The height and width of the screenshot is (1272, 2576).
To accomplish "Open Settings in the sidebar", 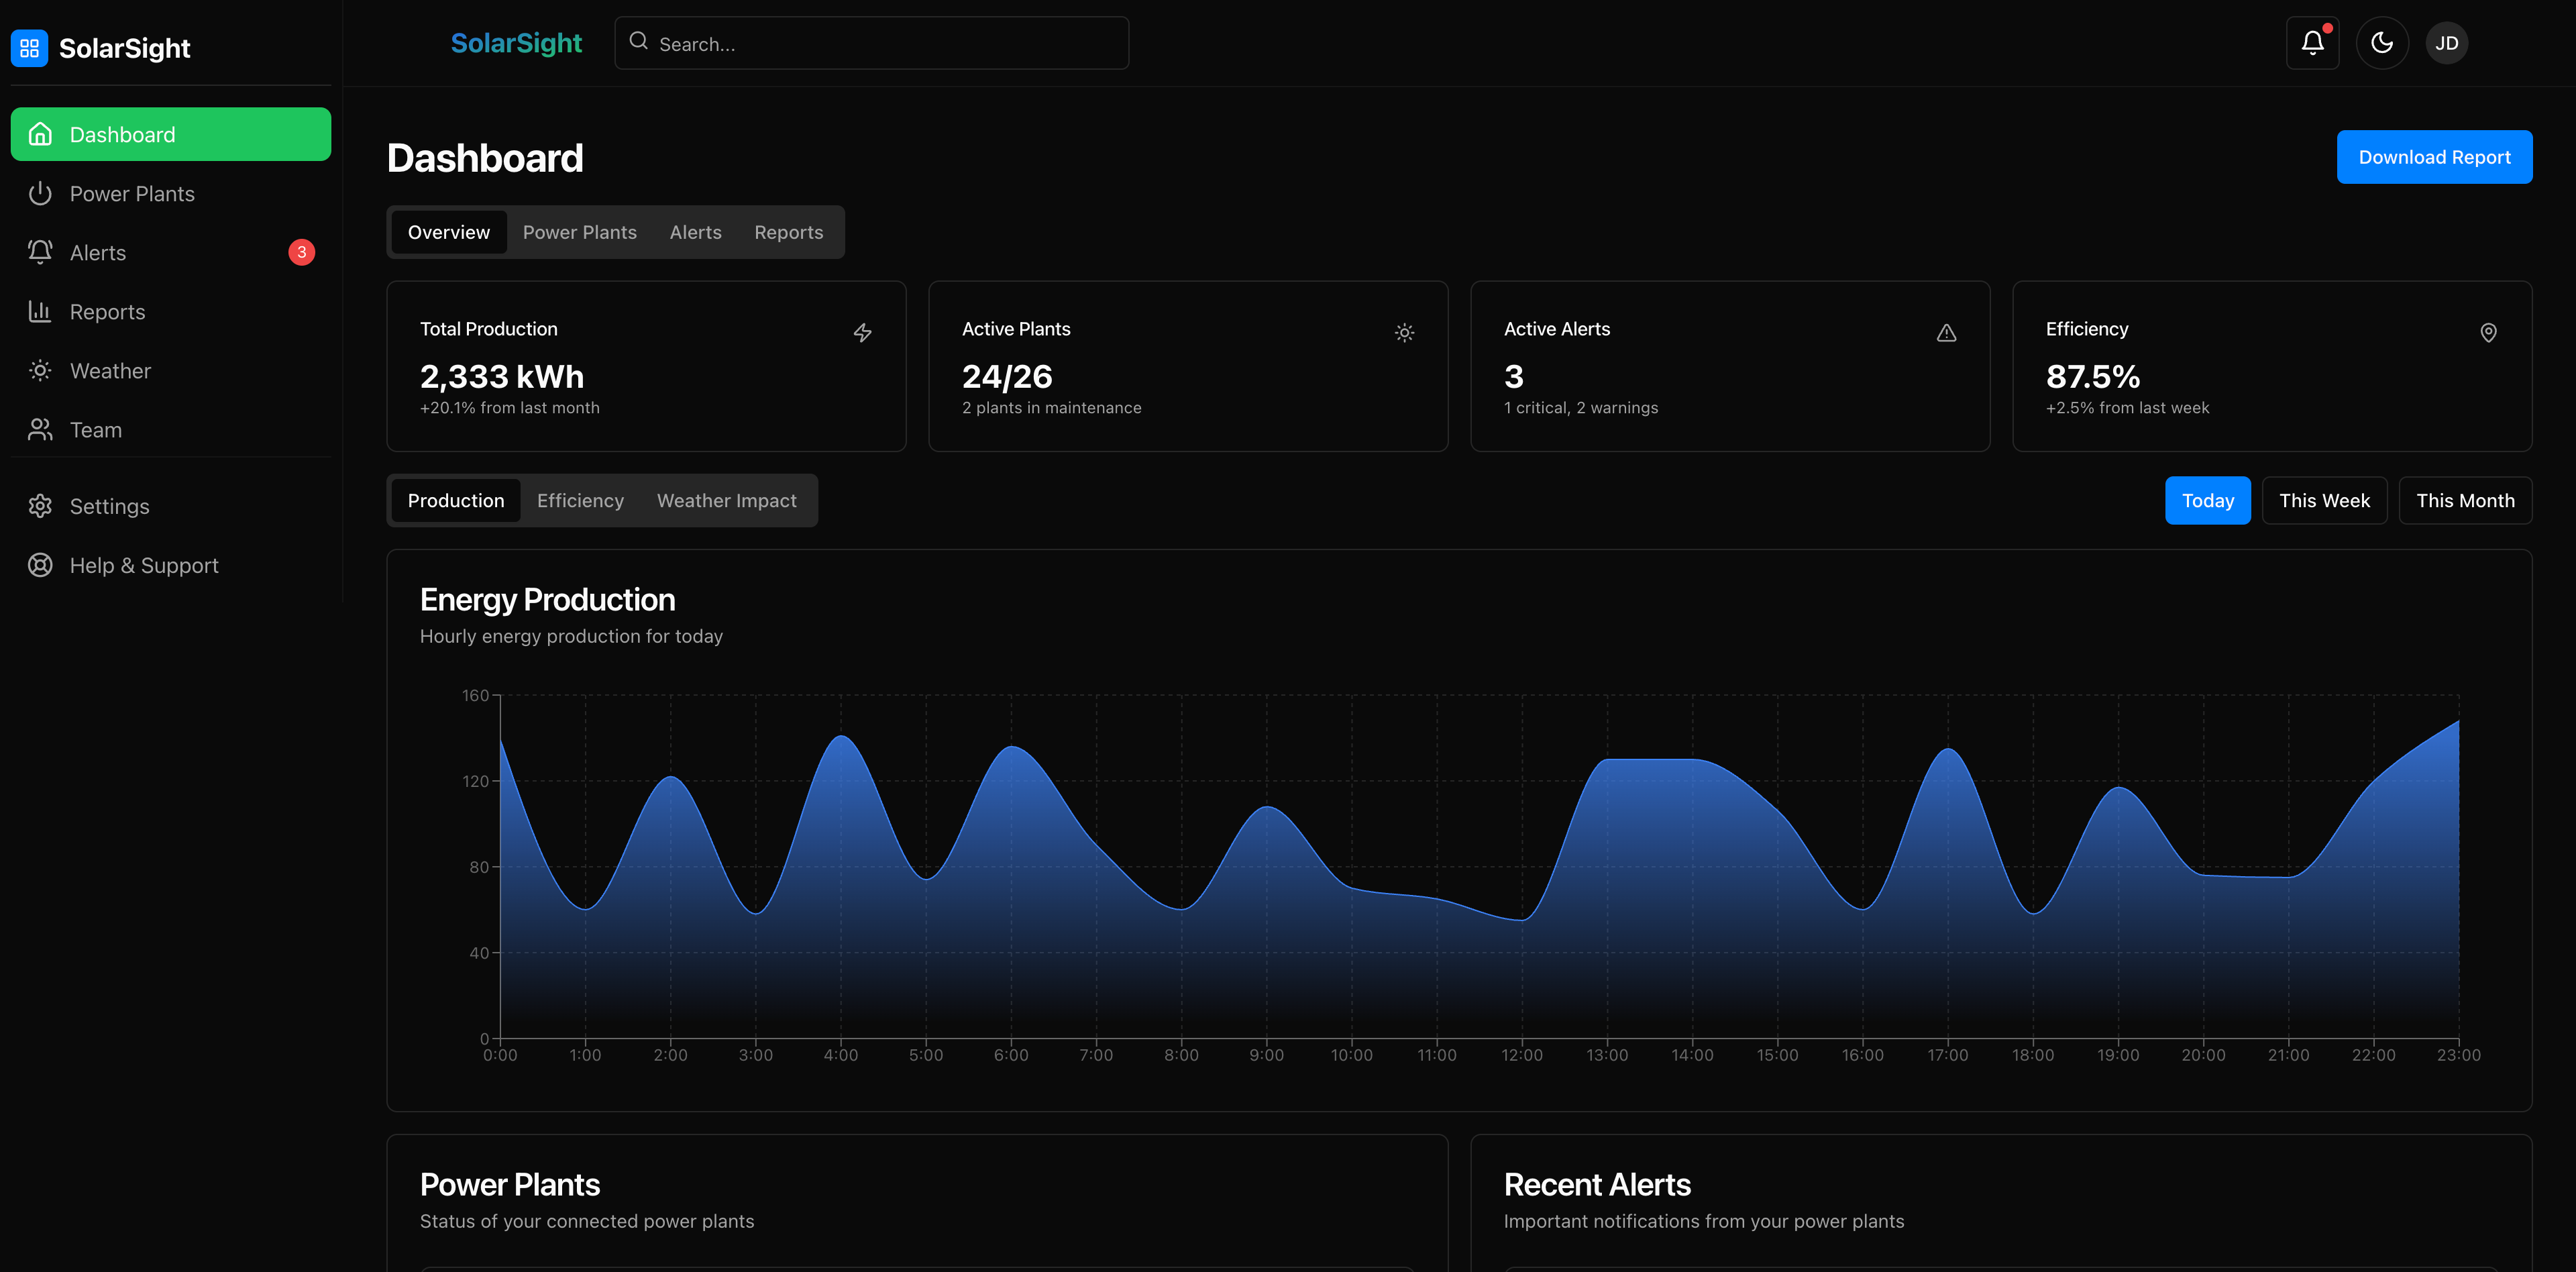I will point(109,507).
